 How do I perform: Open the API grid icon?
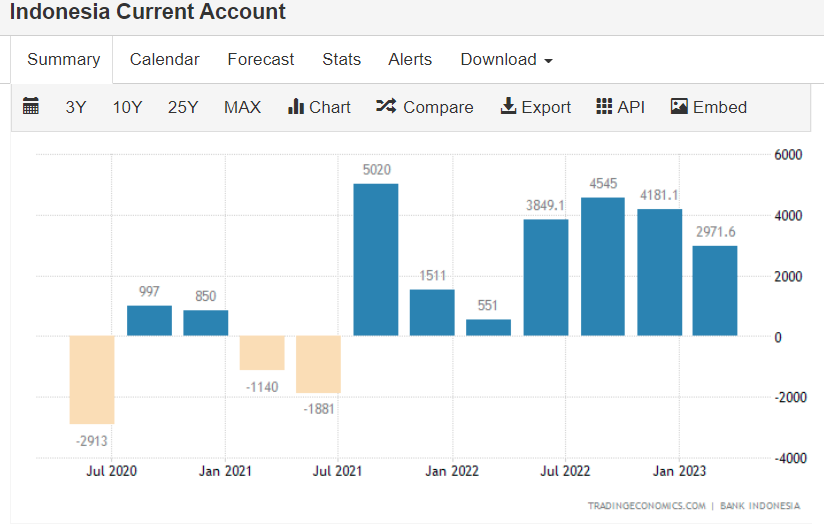604,107
